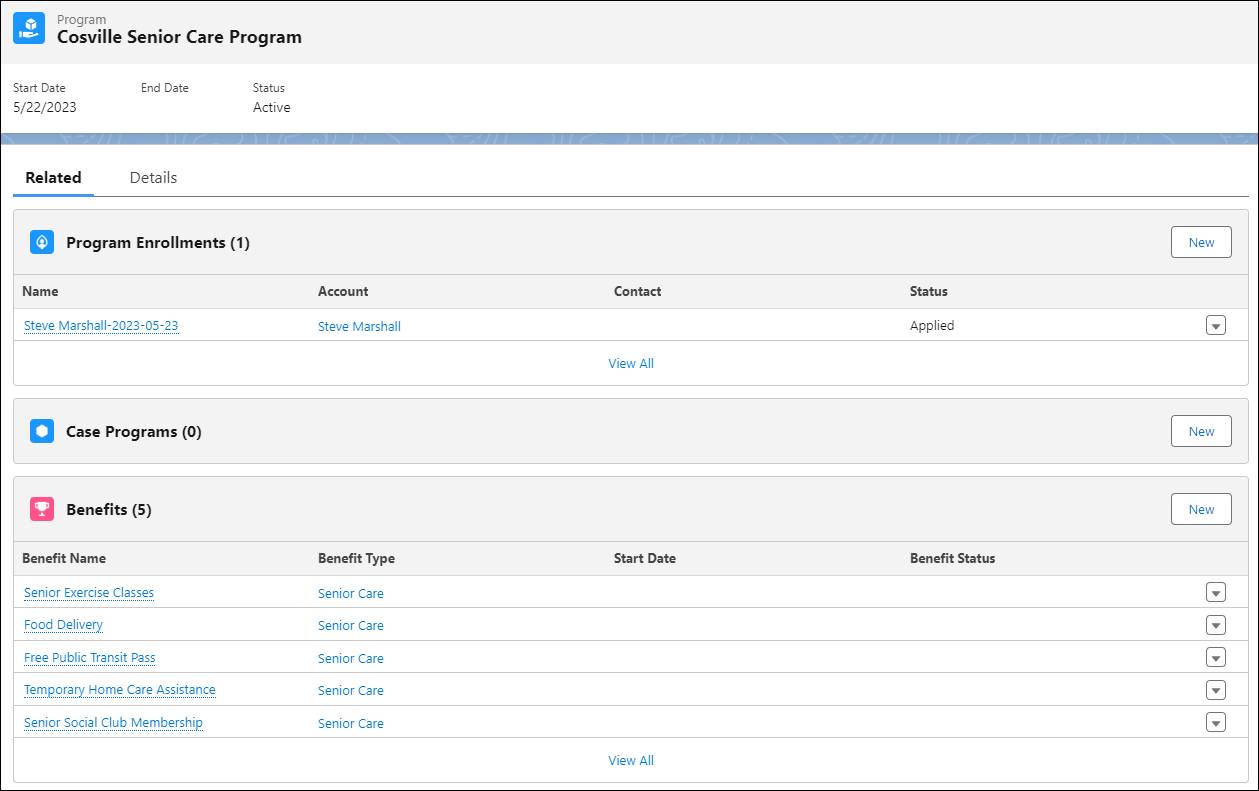Click the Benefit Status column header
The width and height of the screenshot is (1259, 791).
953,558
